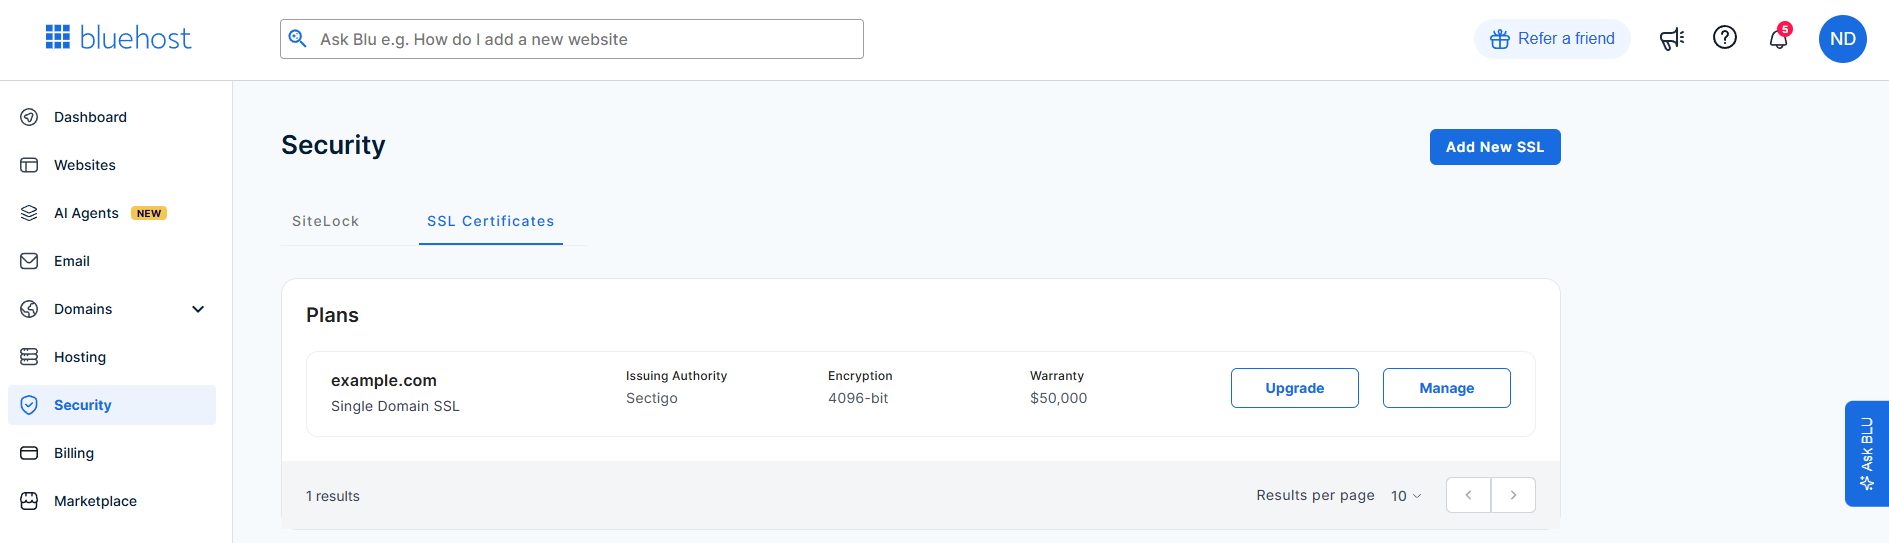This screenshot has height=543, width=1889.
Task: Click the Email envelope icon
Action: pos(29,261)
